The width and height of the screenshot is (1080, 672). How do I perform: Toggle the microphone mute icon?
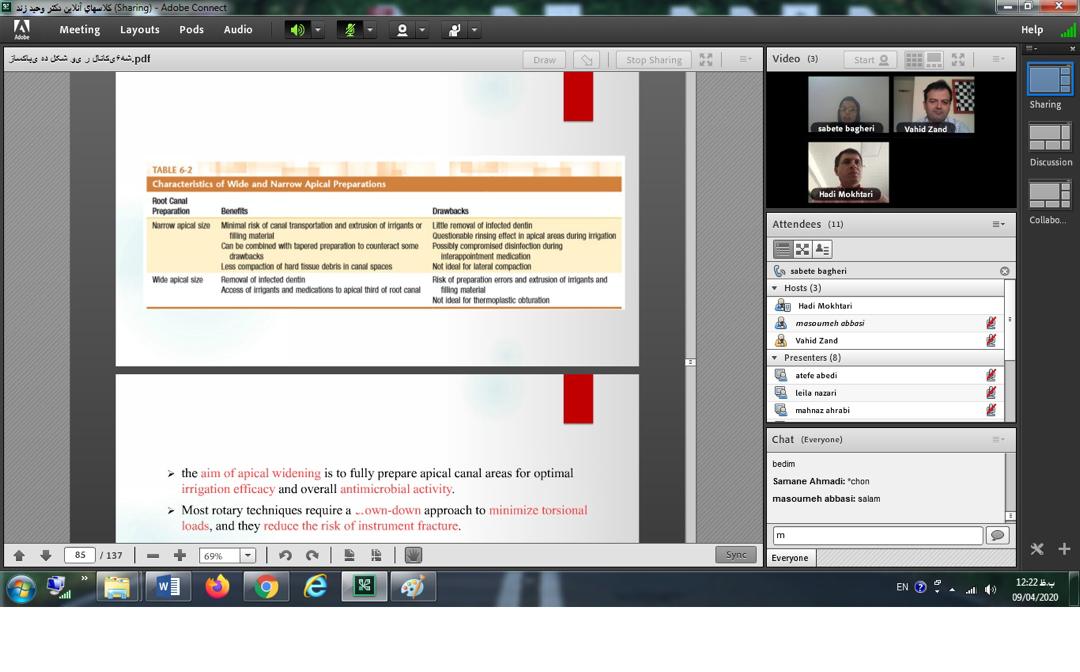pos(349,30)
